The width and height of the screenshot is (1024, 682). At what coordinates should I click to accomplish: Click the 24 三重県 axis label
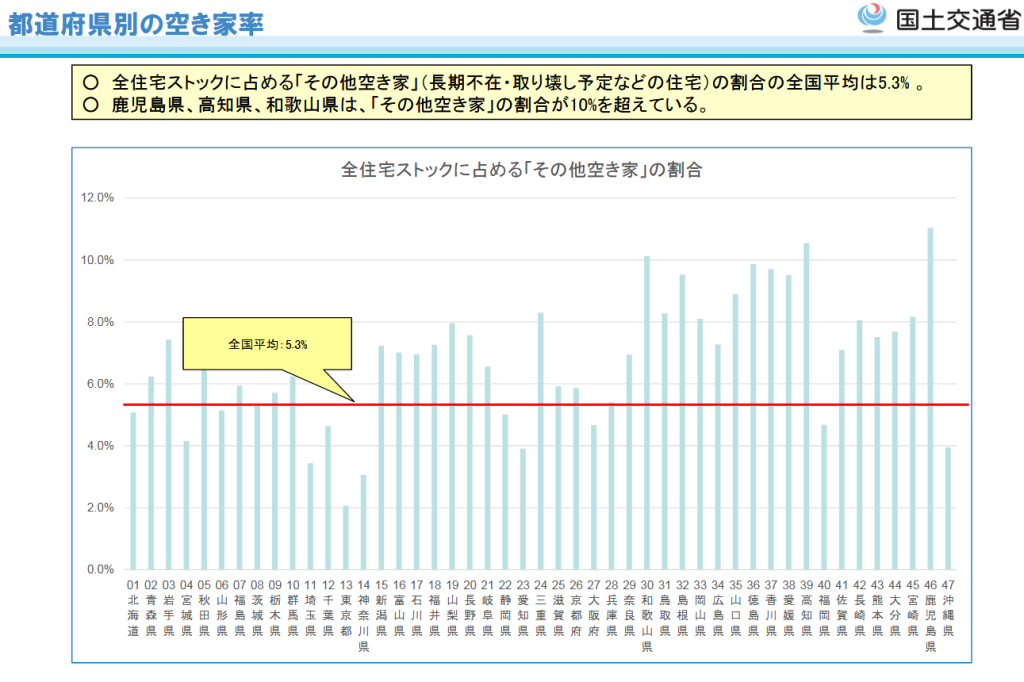tap(541, 608)
